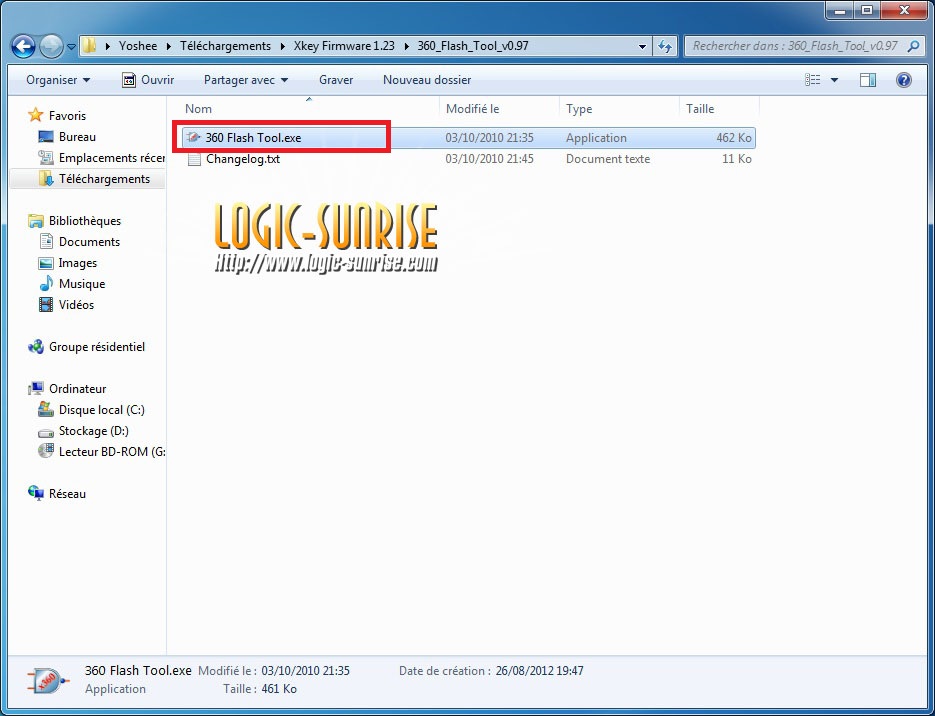Open Réseau in the navigation pane

(67, 494)
